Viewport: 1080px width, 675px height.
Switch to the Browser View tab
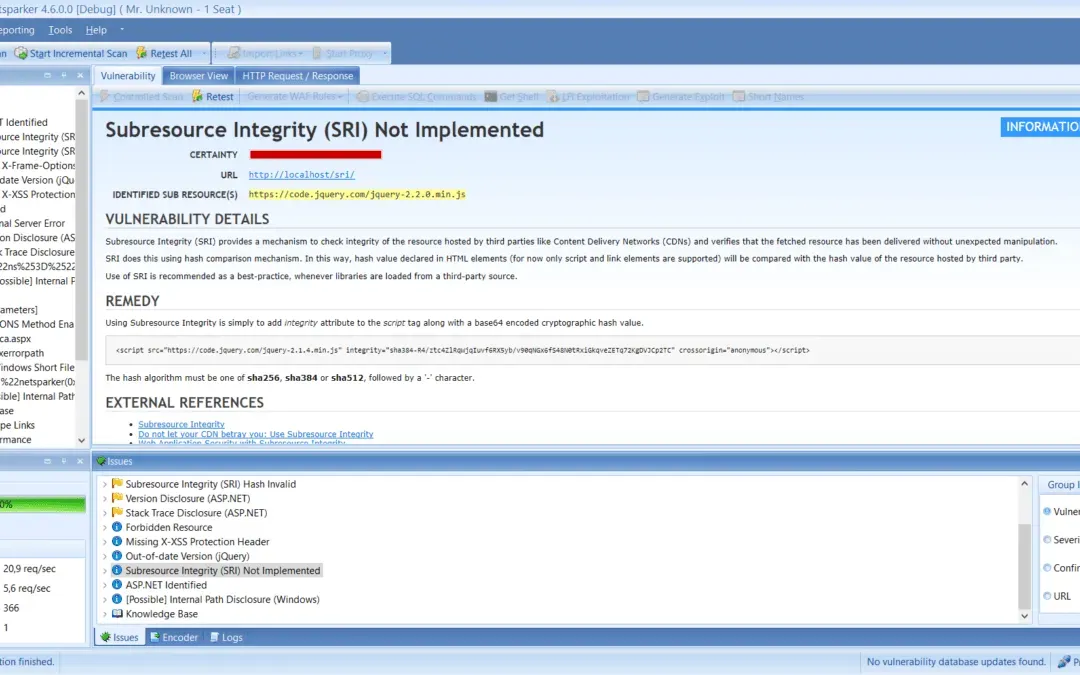[198, 76]
